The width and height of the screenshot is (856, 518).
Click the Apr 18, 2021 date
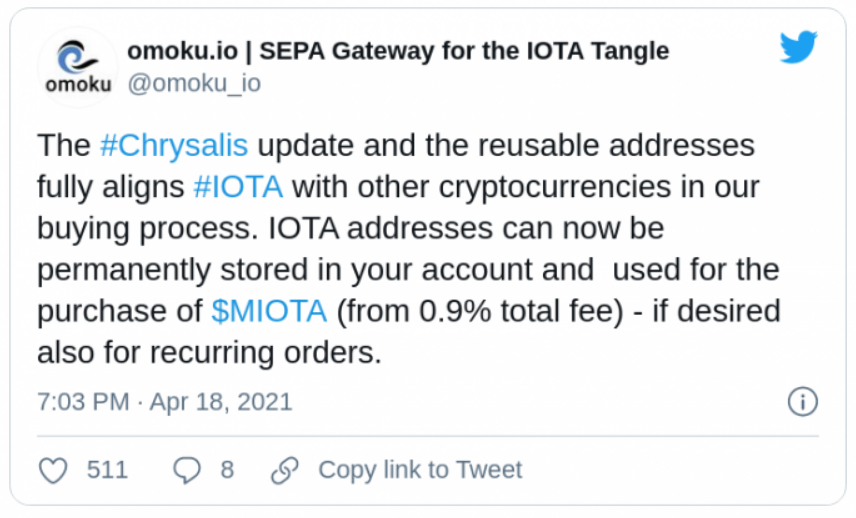222,402
